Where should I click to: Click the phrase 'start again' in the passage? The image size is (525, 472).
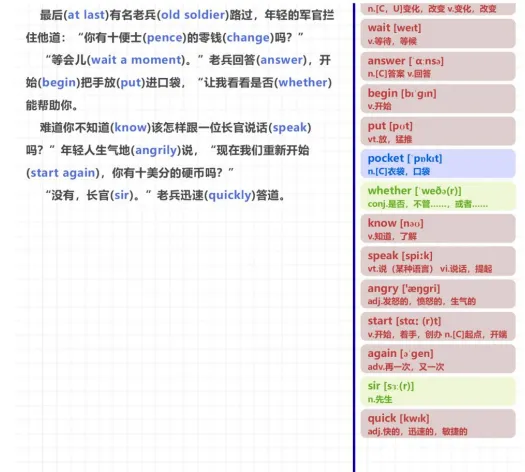coord(63,173)
